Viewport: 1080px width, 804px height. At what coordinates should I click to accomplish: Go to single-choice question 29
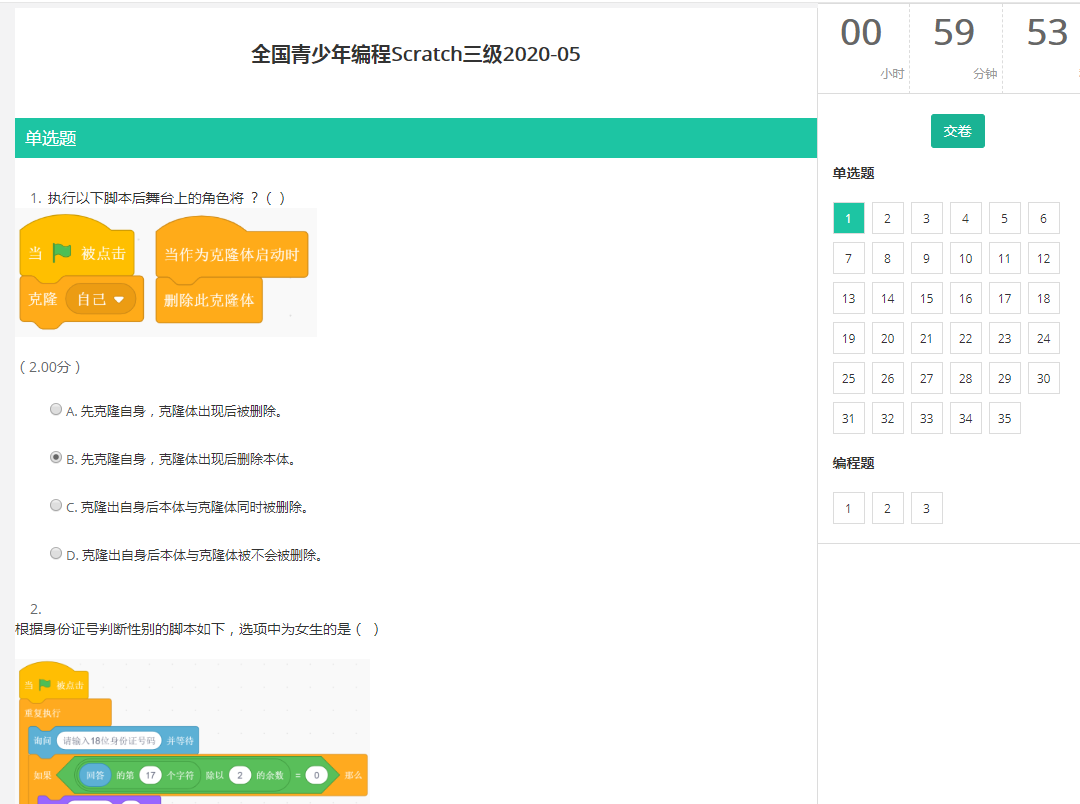tap(1004, 378)
